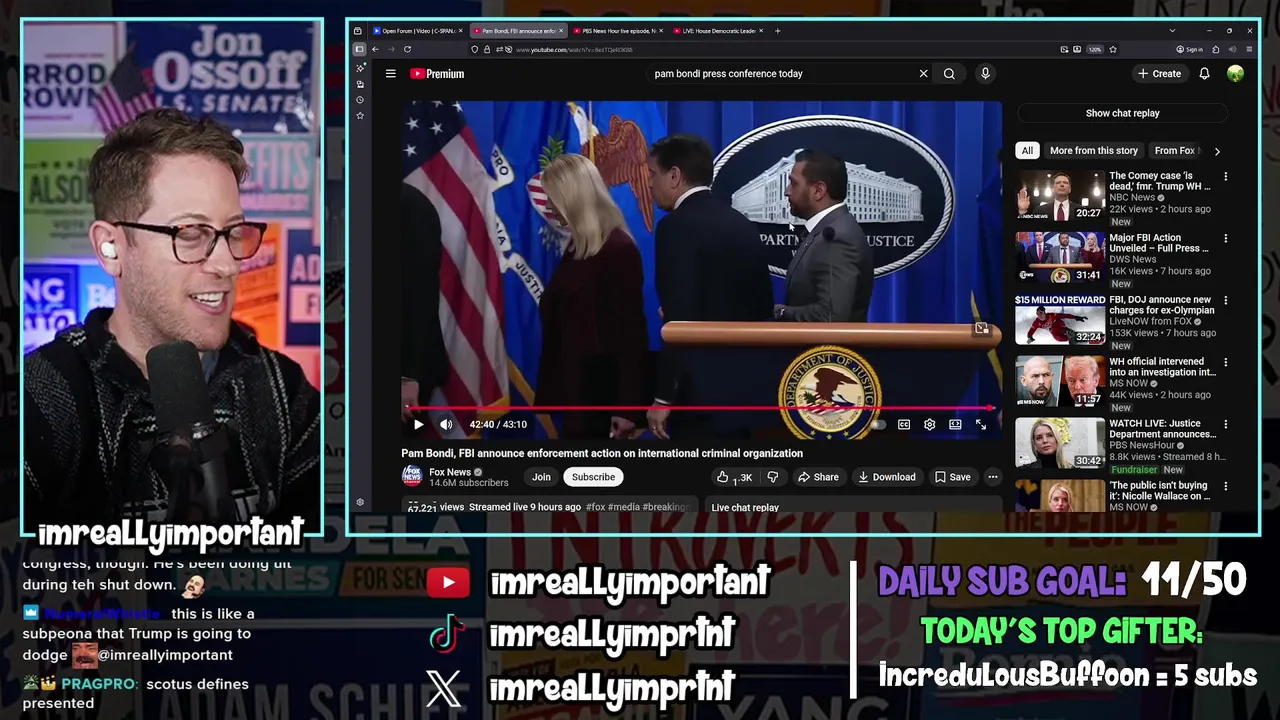Open browser extensions puzzle icon
This screenshot has width=1280, height=720.
(x=1216, y=49)
